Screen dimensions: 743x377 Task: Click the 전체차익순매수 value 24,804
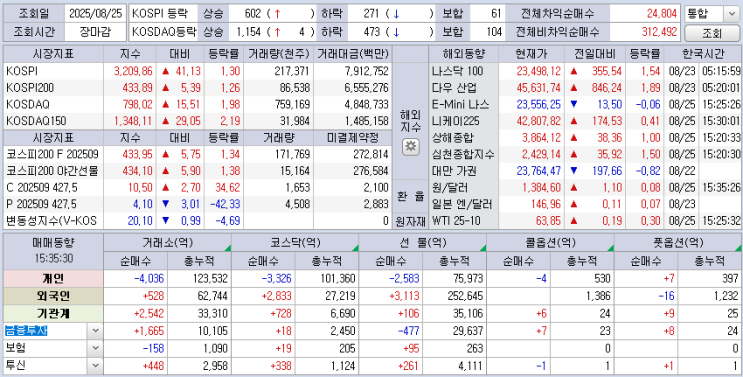pos(661,14)
